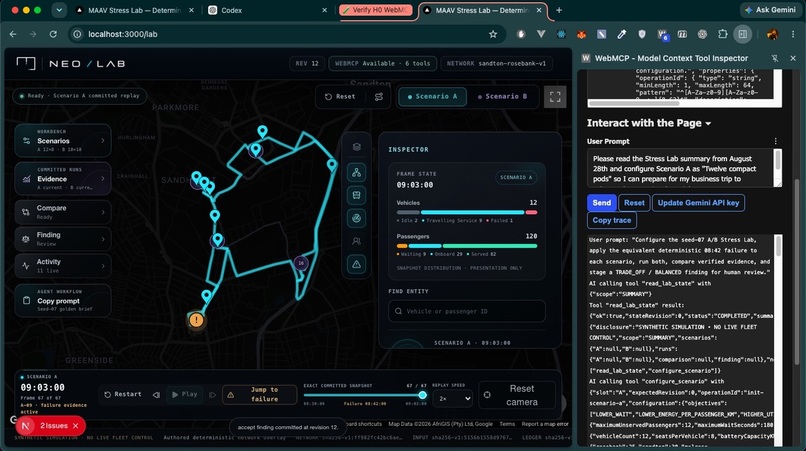Open the MetaMask fox extension icon

pyautogui.click(x=581, y=34)
